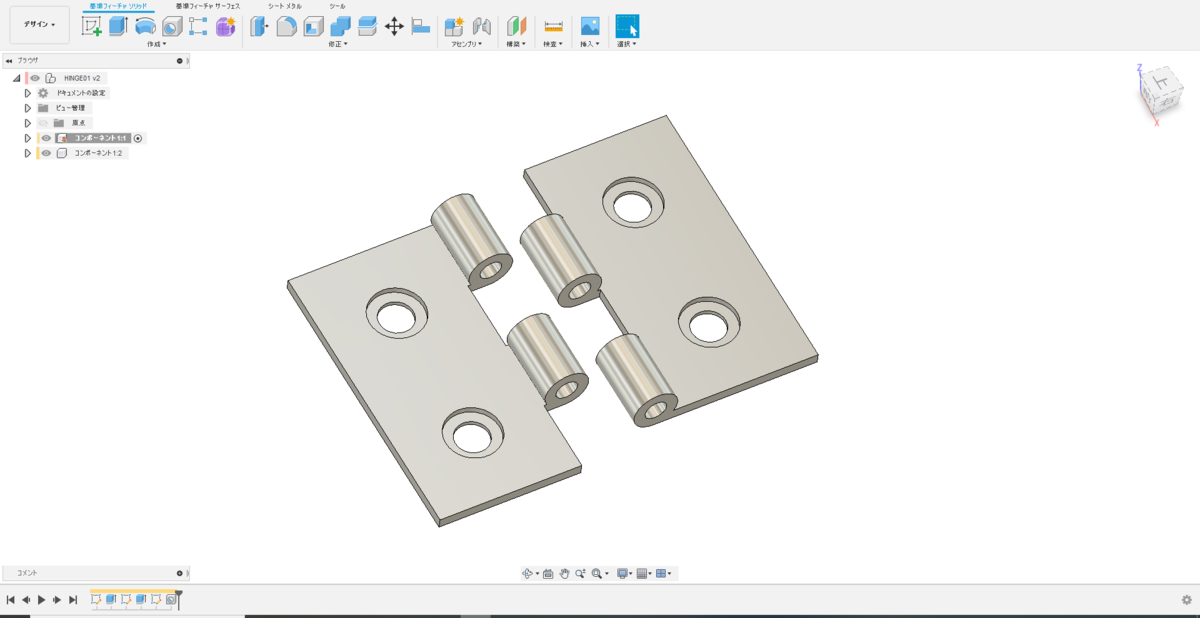This screenshot has width=1200, height=618.
Task: Switch to the 基準フィーチャ サーフェス tab
Action: pos(208,6)
